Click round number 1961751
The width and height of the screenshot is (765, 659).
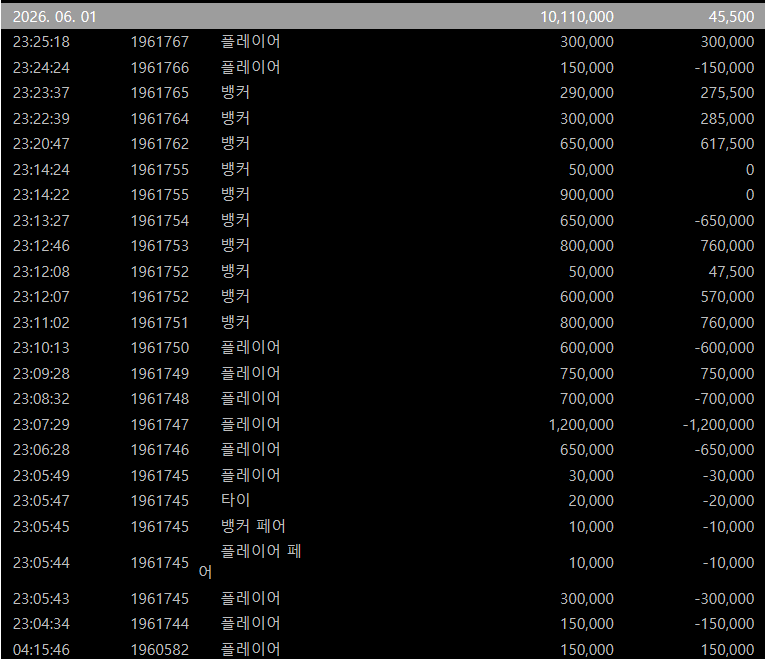click(160, 322)
